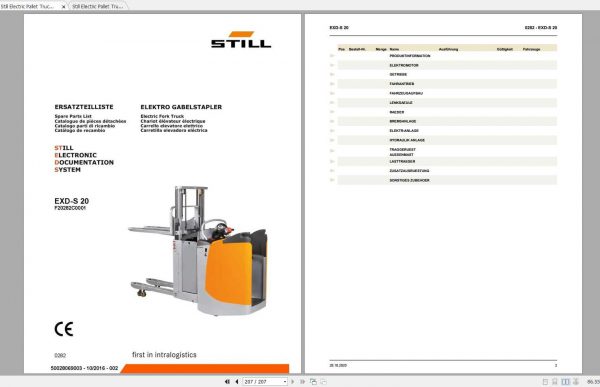This screenshot has width=600, height=387.
Task: Click the STILL logo on the cover page
Action: 241,39
